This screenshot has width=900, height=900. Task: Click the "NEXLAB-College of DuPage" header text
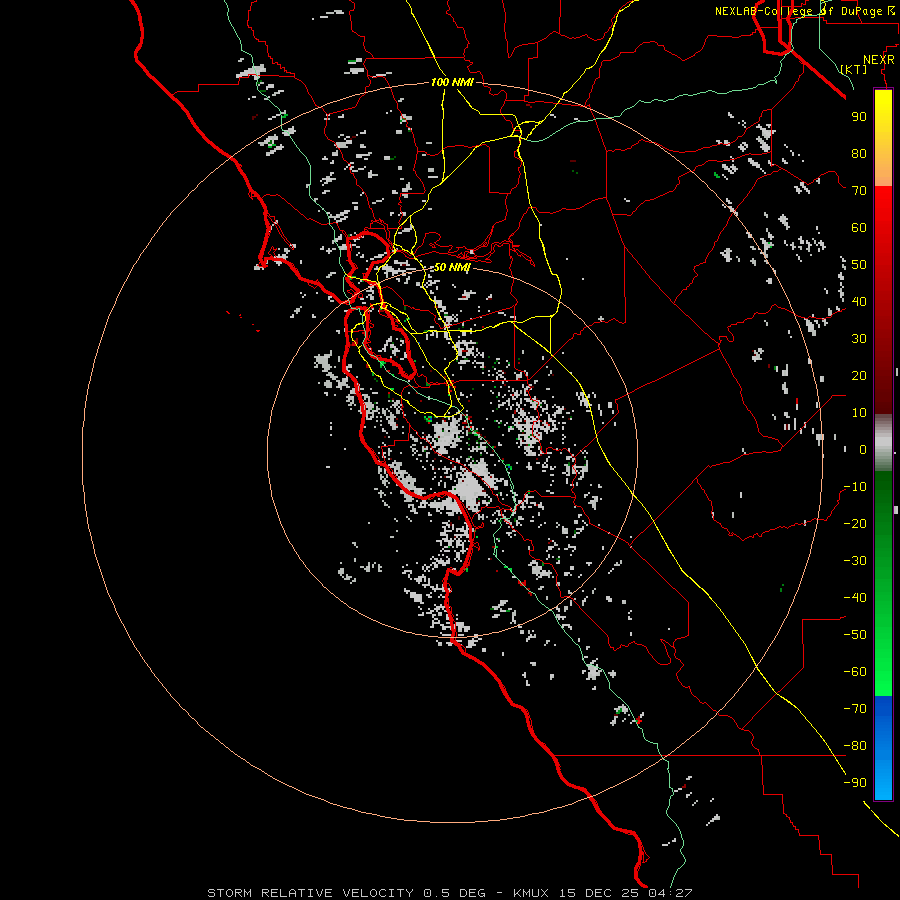click(799, 11)
